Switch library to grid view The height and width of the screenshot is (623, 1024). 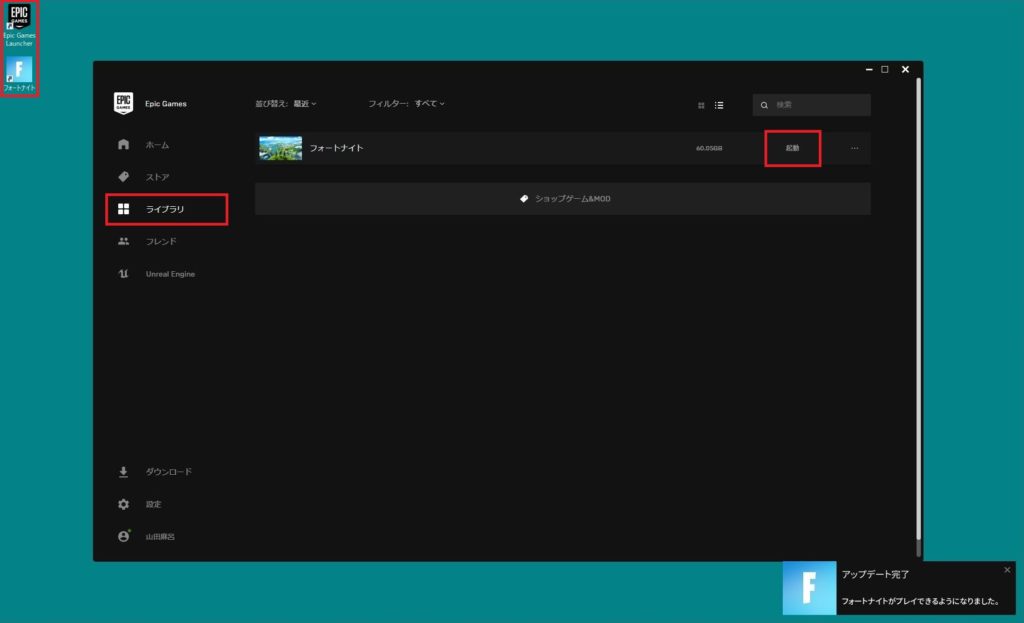(701, 105)
